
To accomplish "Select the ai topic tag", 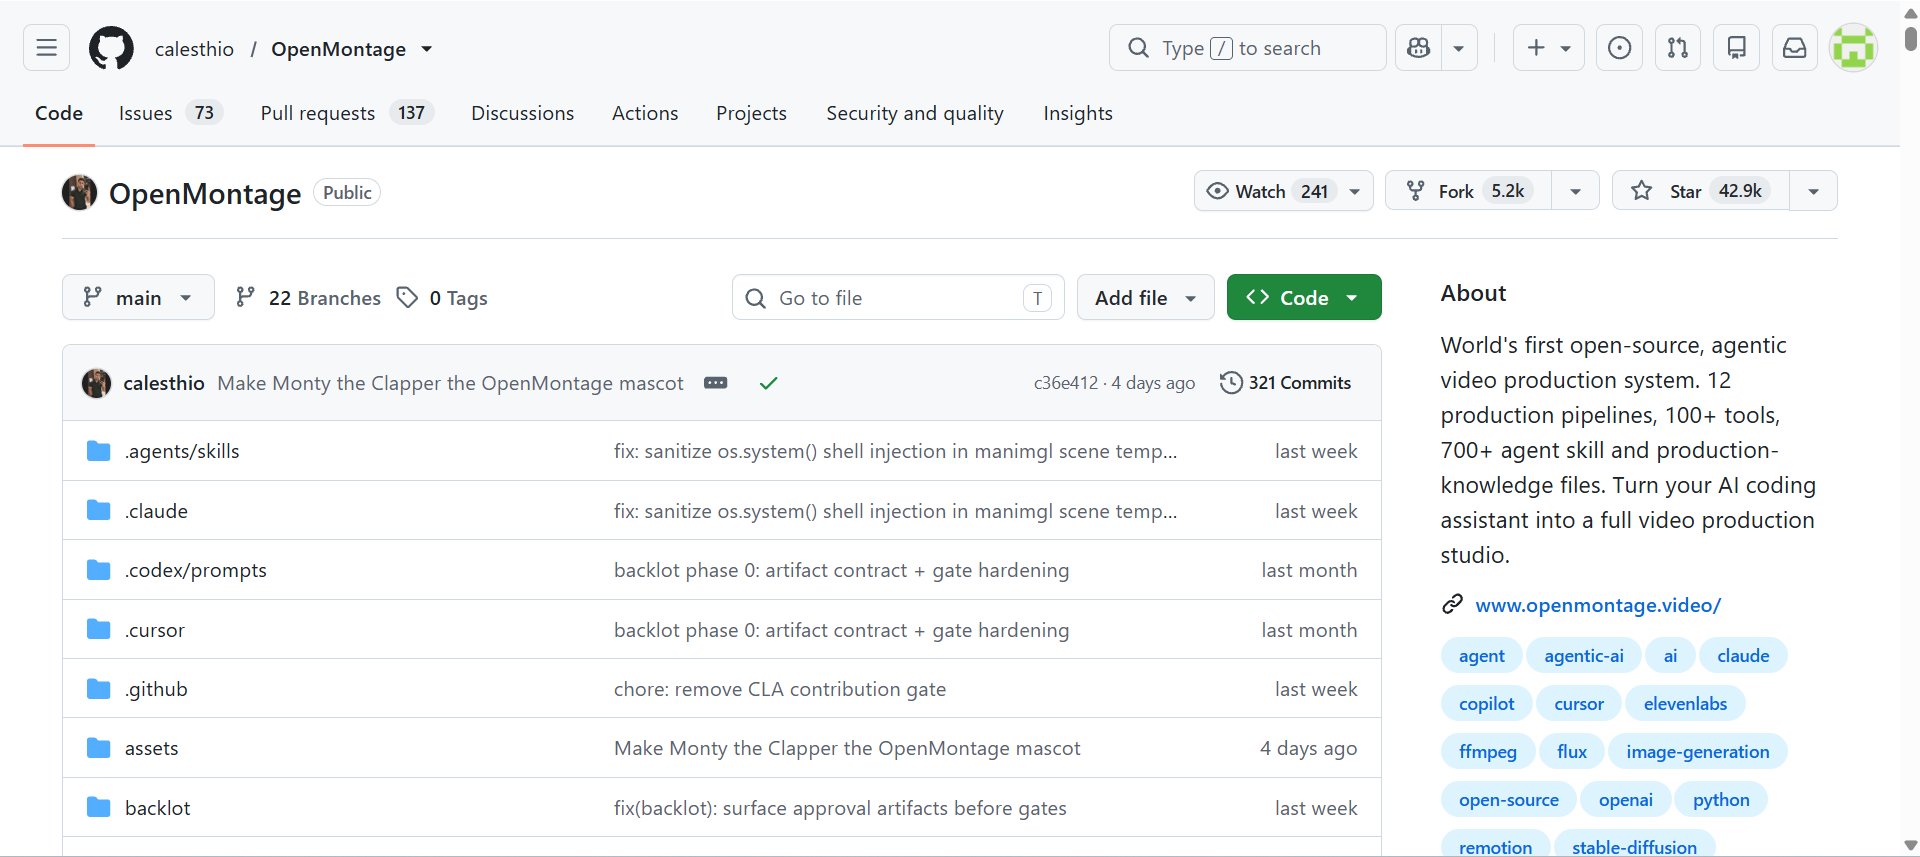I will (1670, 656).
